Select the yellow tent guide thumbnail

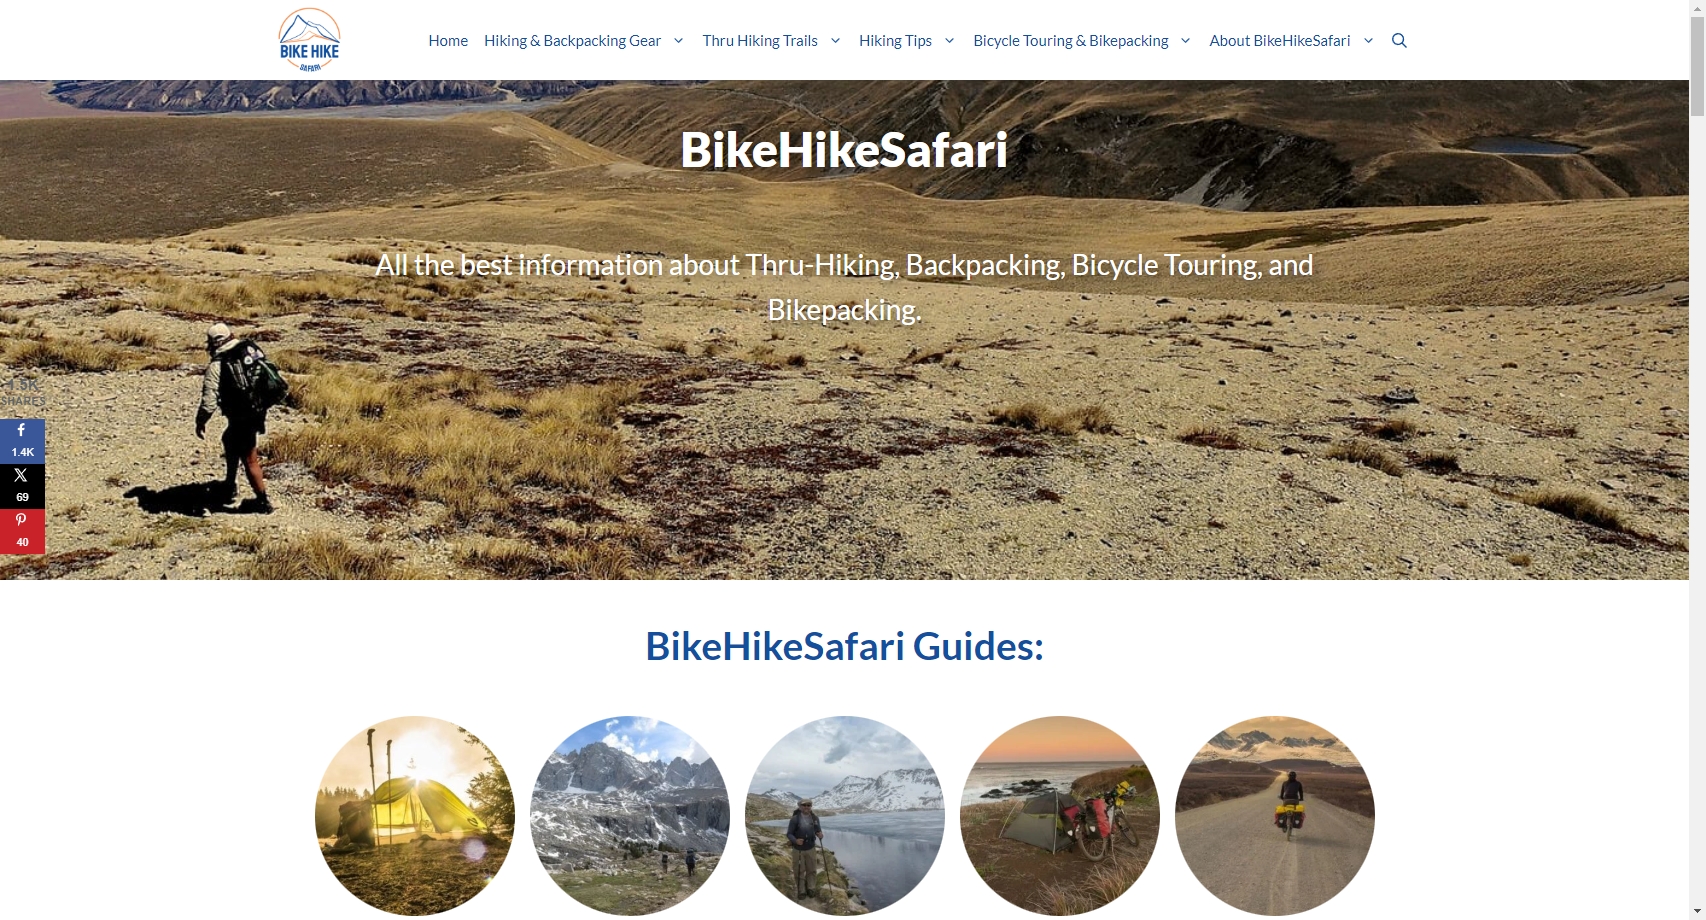click(415, 815)
